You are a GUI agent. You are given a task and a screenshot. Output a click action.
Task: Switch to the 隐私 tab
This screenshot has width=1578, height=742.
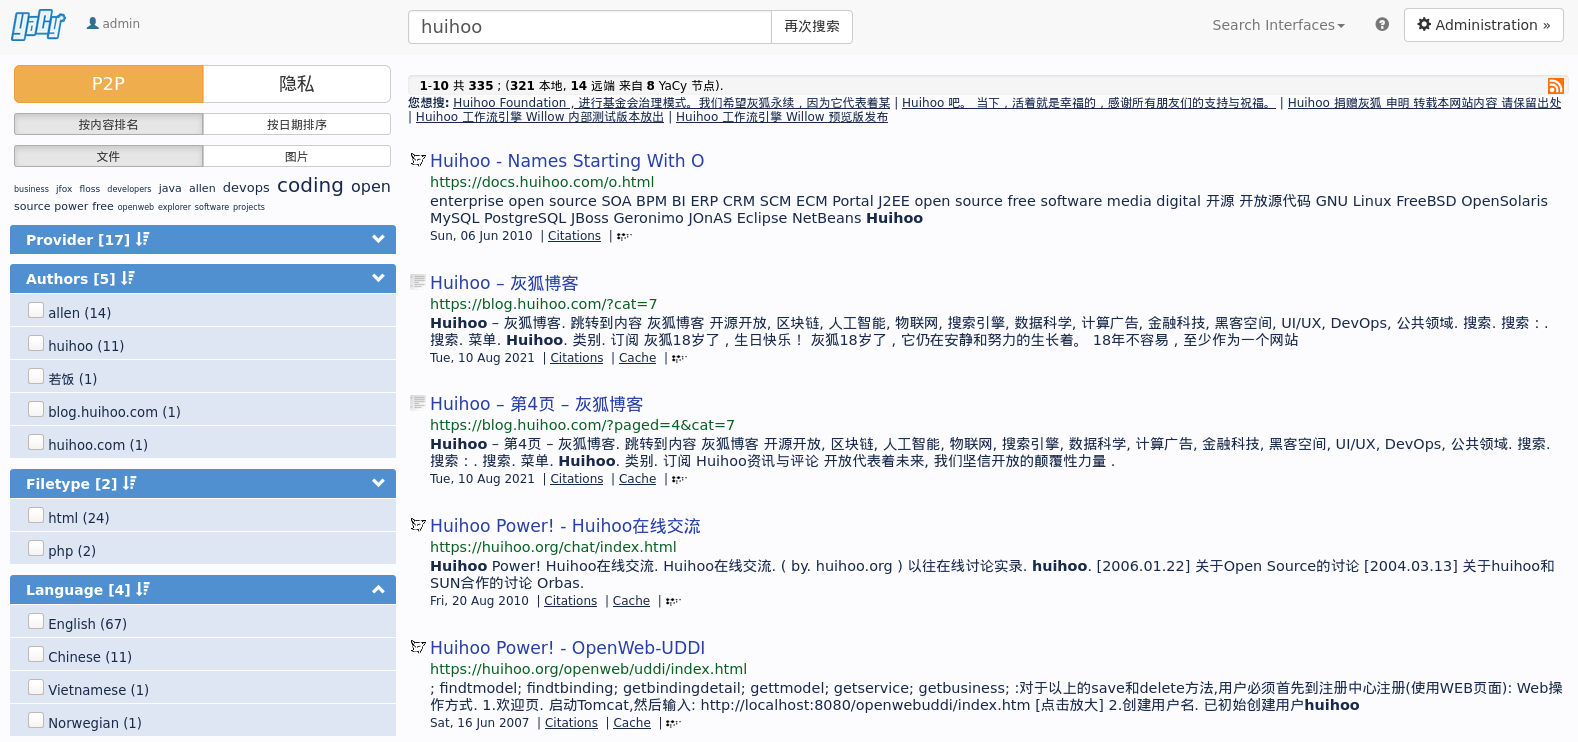(x=296, y=84)
